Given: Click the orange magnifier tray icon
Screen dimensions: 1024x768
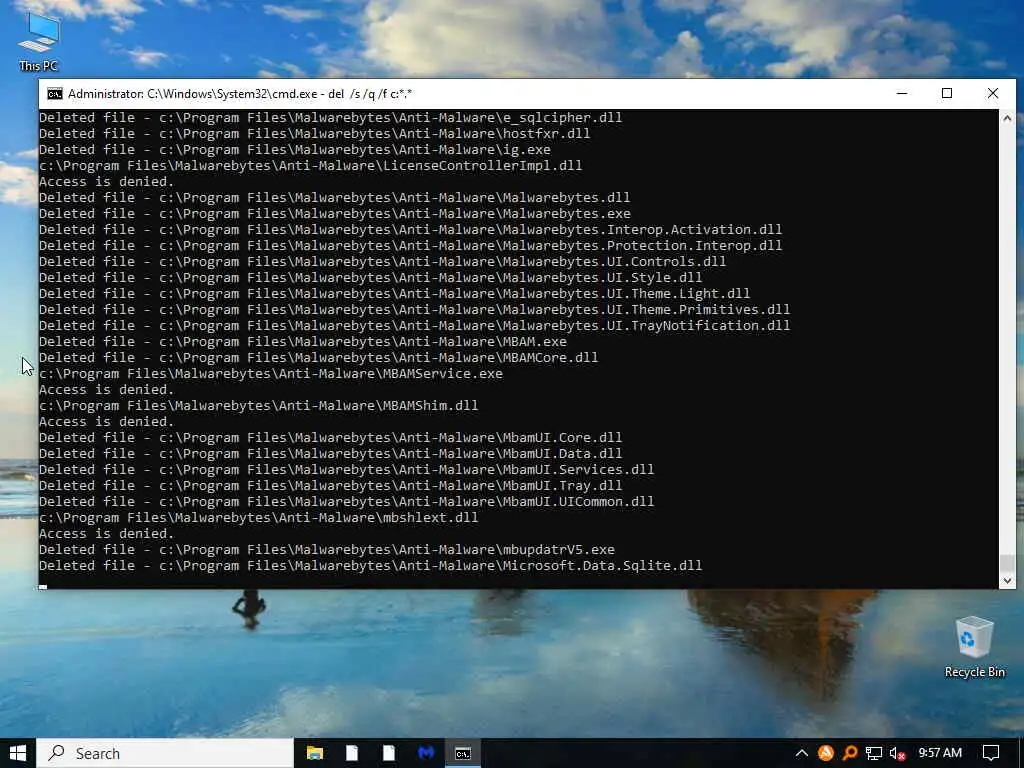Looking at the screenshot, I should click(850, 753).
